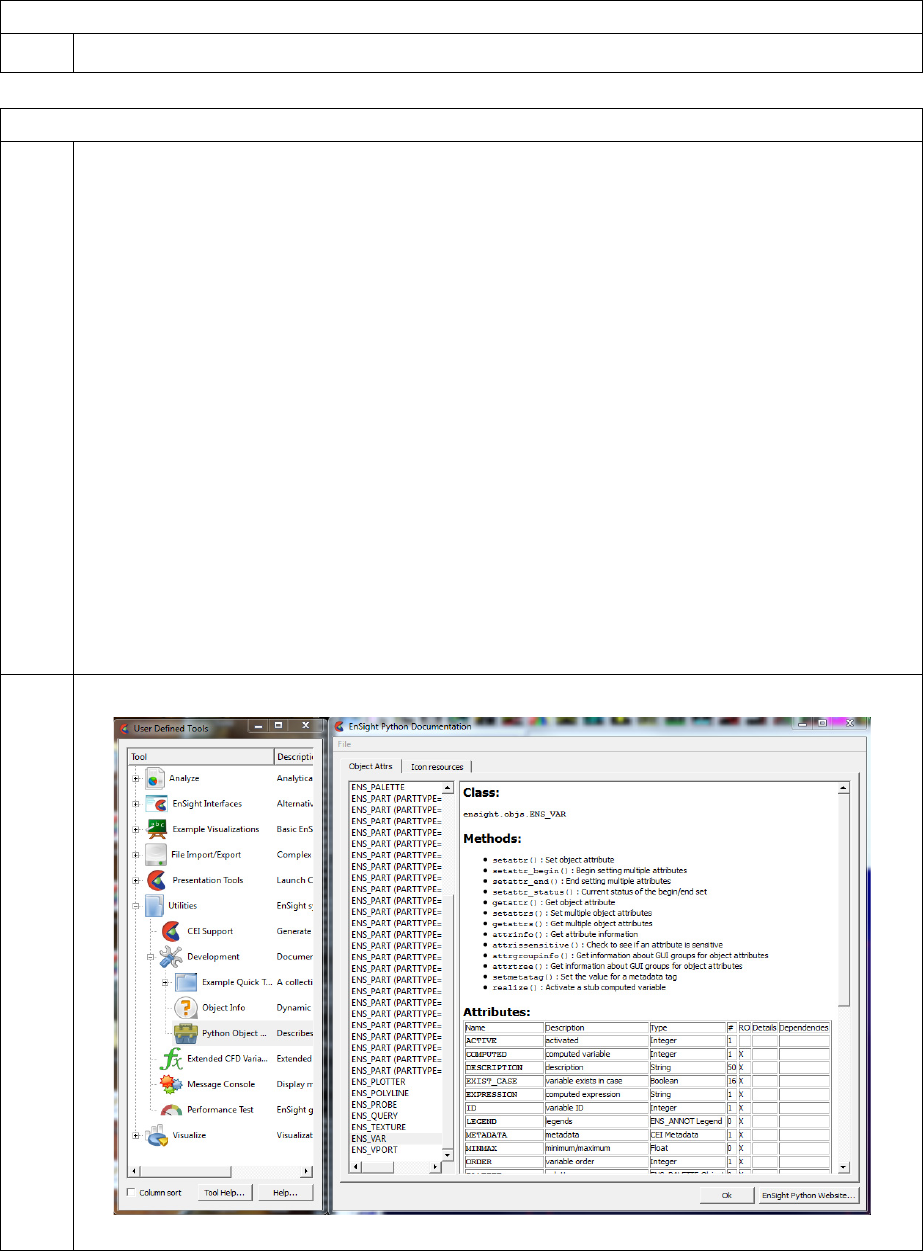Expand the Example Quick Tools node

(x=166, y=982)
